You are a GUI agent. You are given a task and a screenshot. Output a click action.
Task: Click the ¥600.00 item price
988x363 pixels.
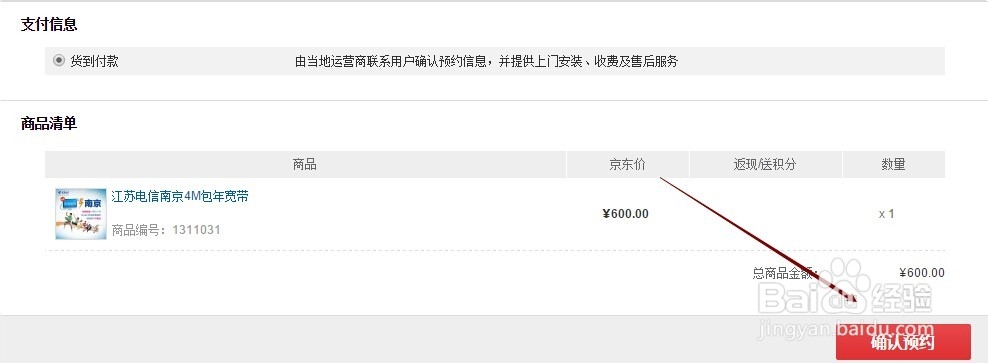click(x=626, y=214)
